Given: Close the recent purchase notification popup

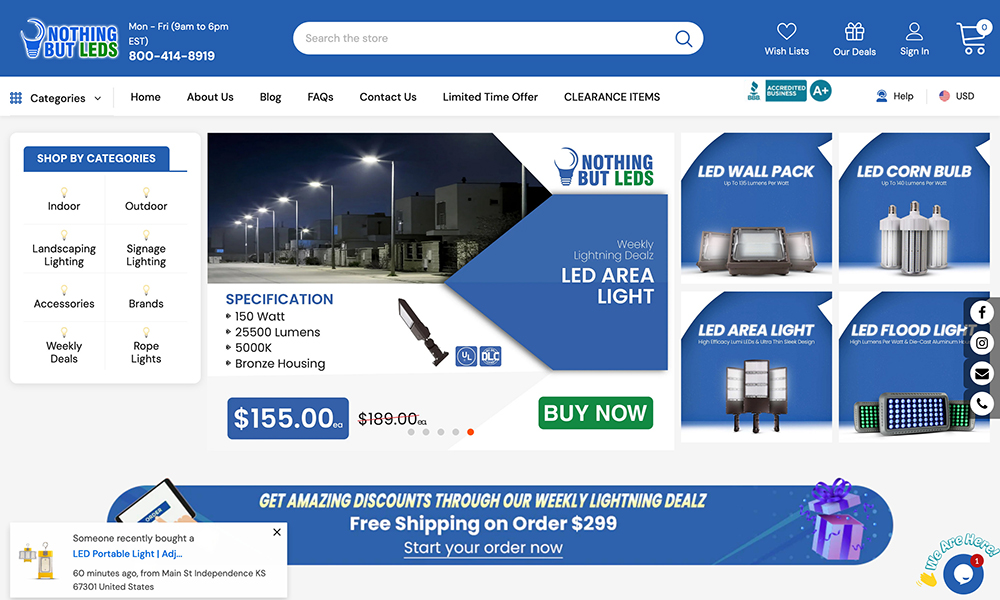Looking at the screenshot, I should click(277, 532).
